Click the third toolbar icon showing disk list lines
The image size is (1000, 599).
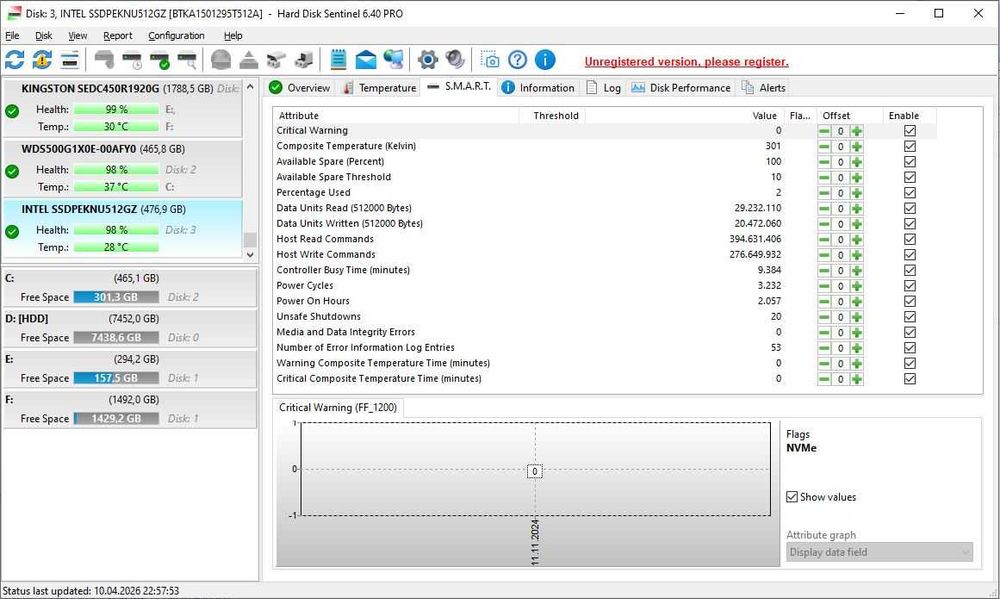(x=70, y=60)
